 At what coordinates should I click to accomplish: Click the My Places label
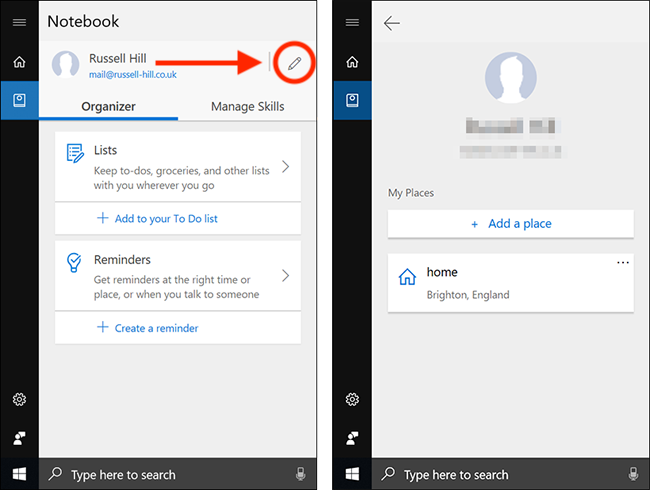[x=411, y=193]
